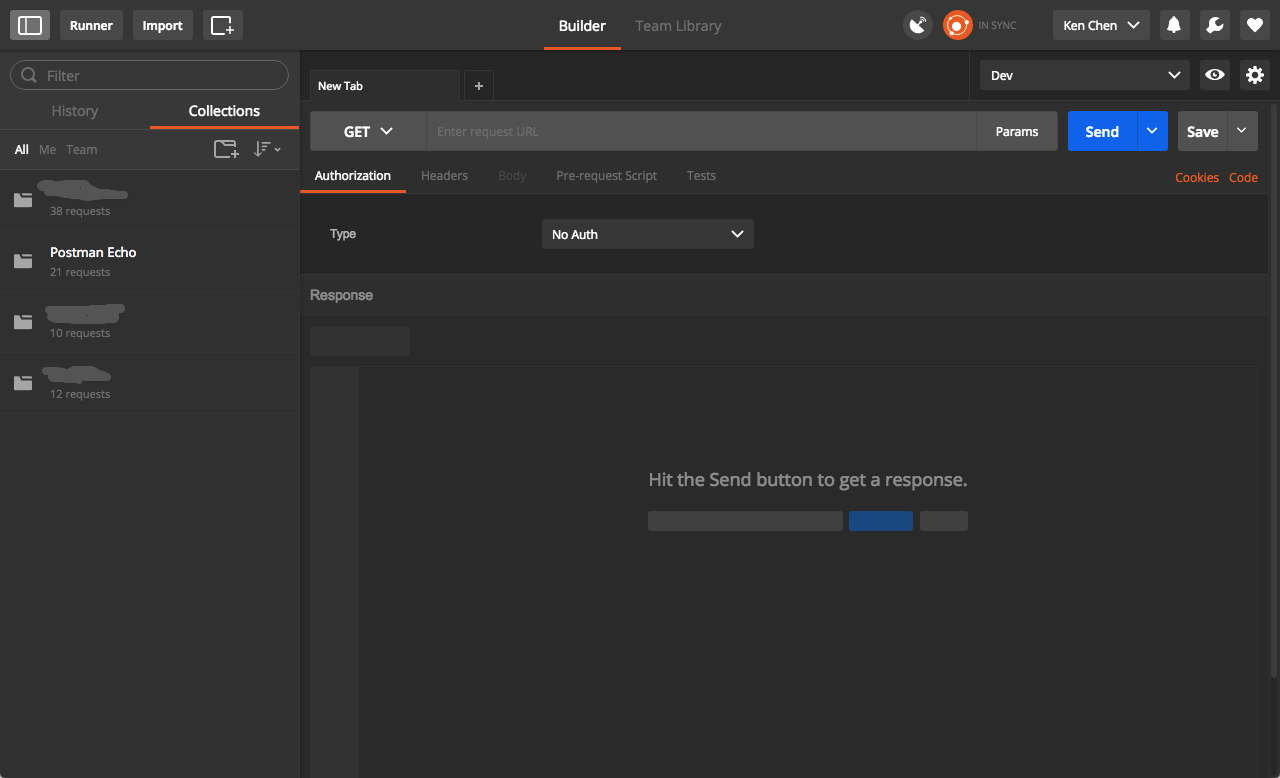Click folder icon of 38 requests collection

23,200
